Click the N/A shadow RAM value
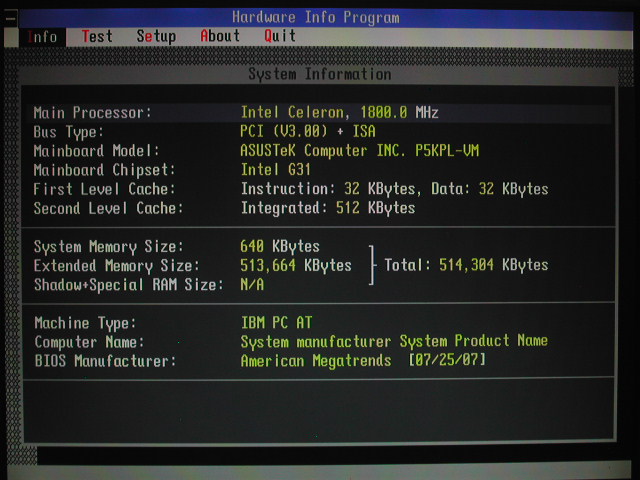 252,284
